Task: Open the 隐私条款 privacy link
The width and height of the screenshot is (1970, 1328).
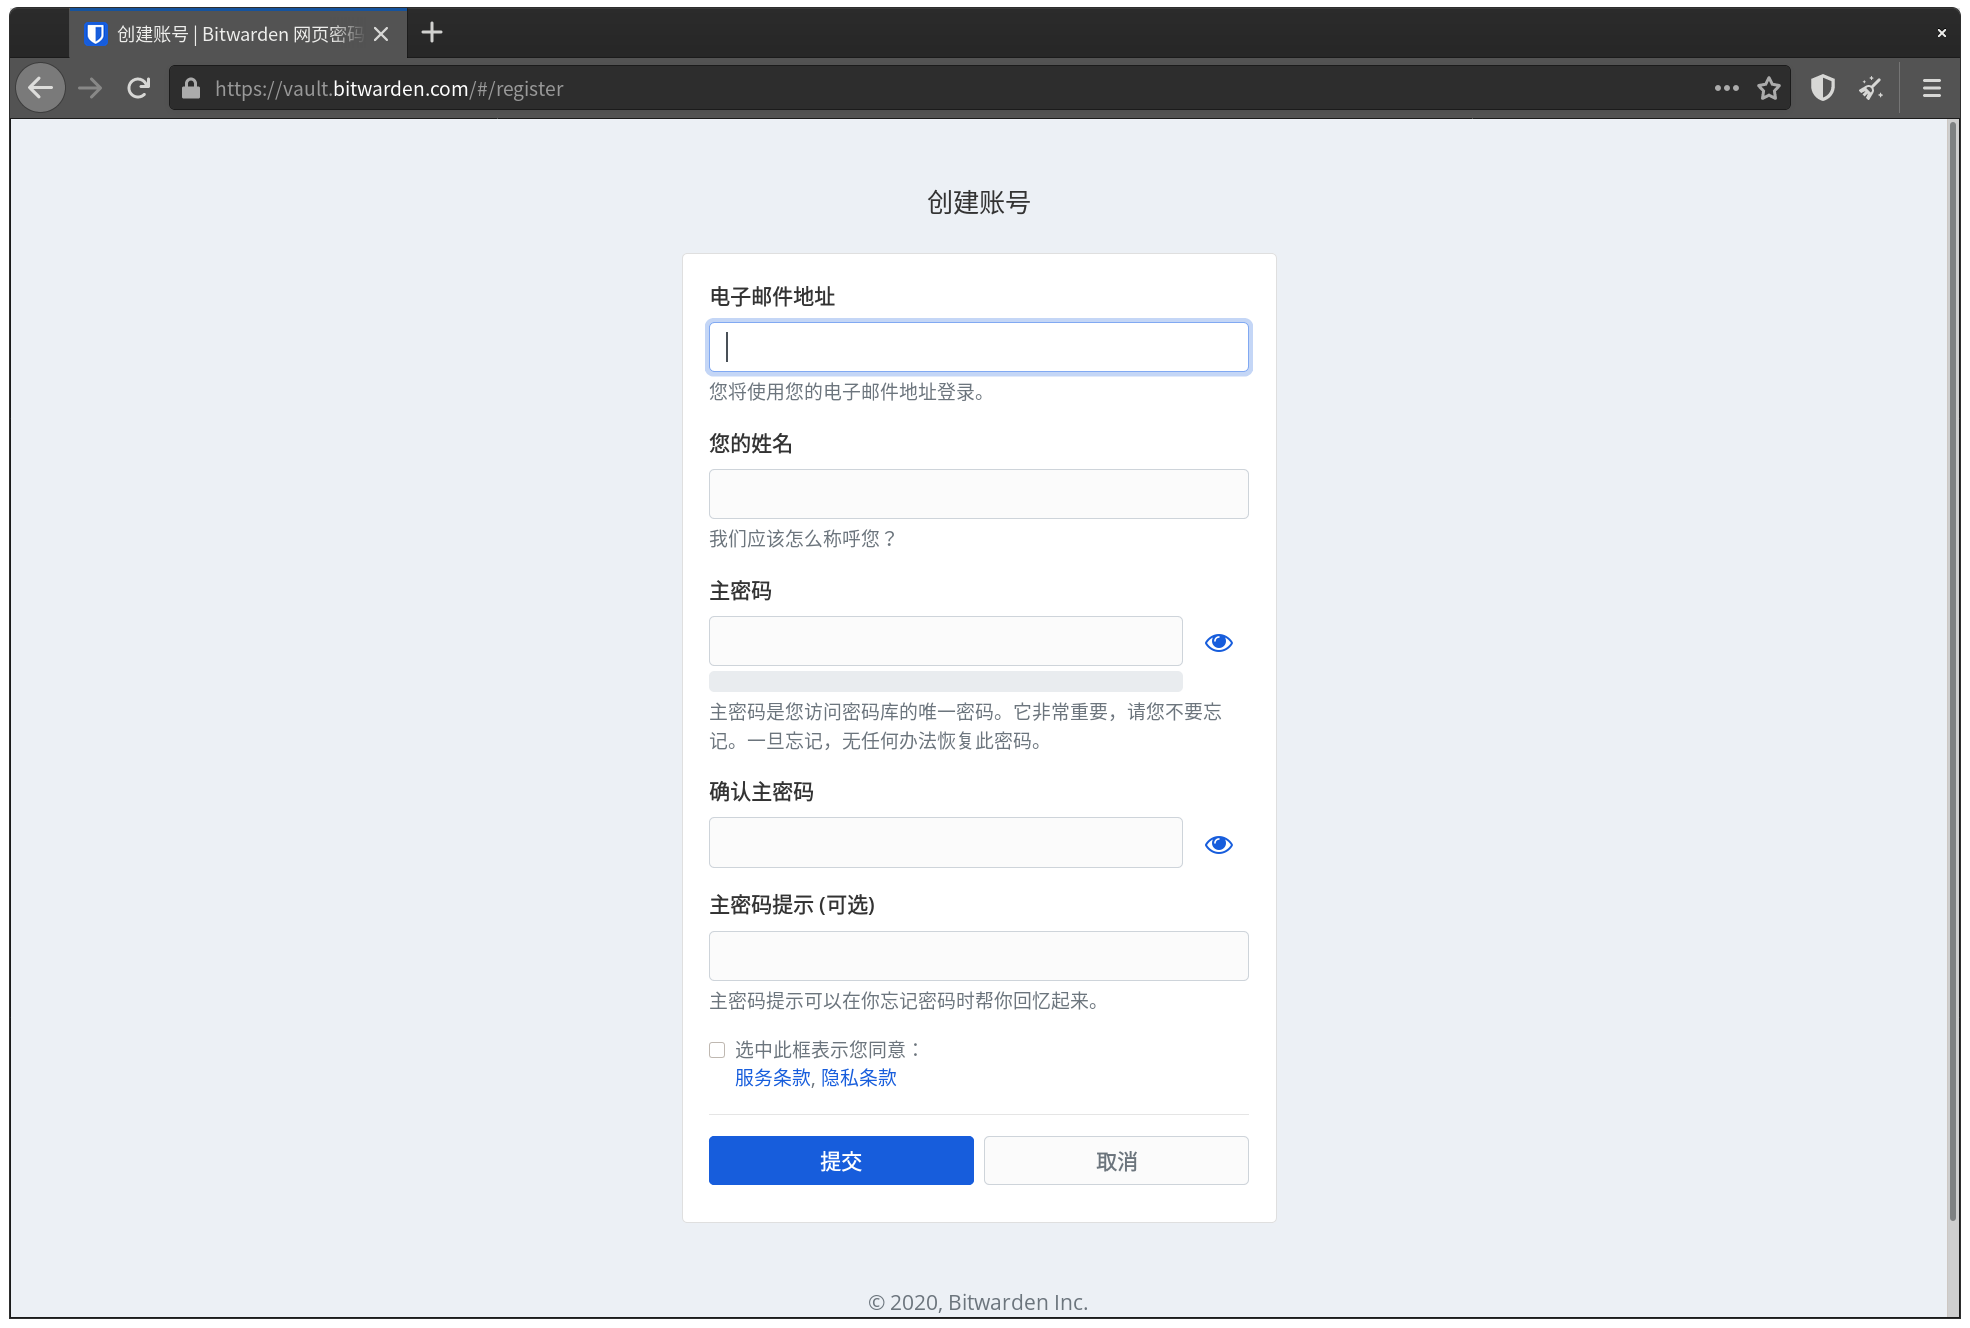Action: 859,1078
